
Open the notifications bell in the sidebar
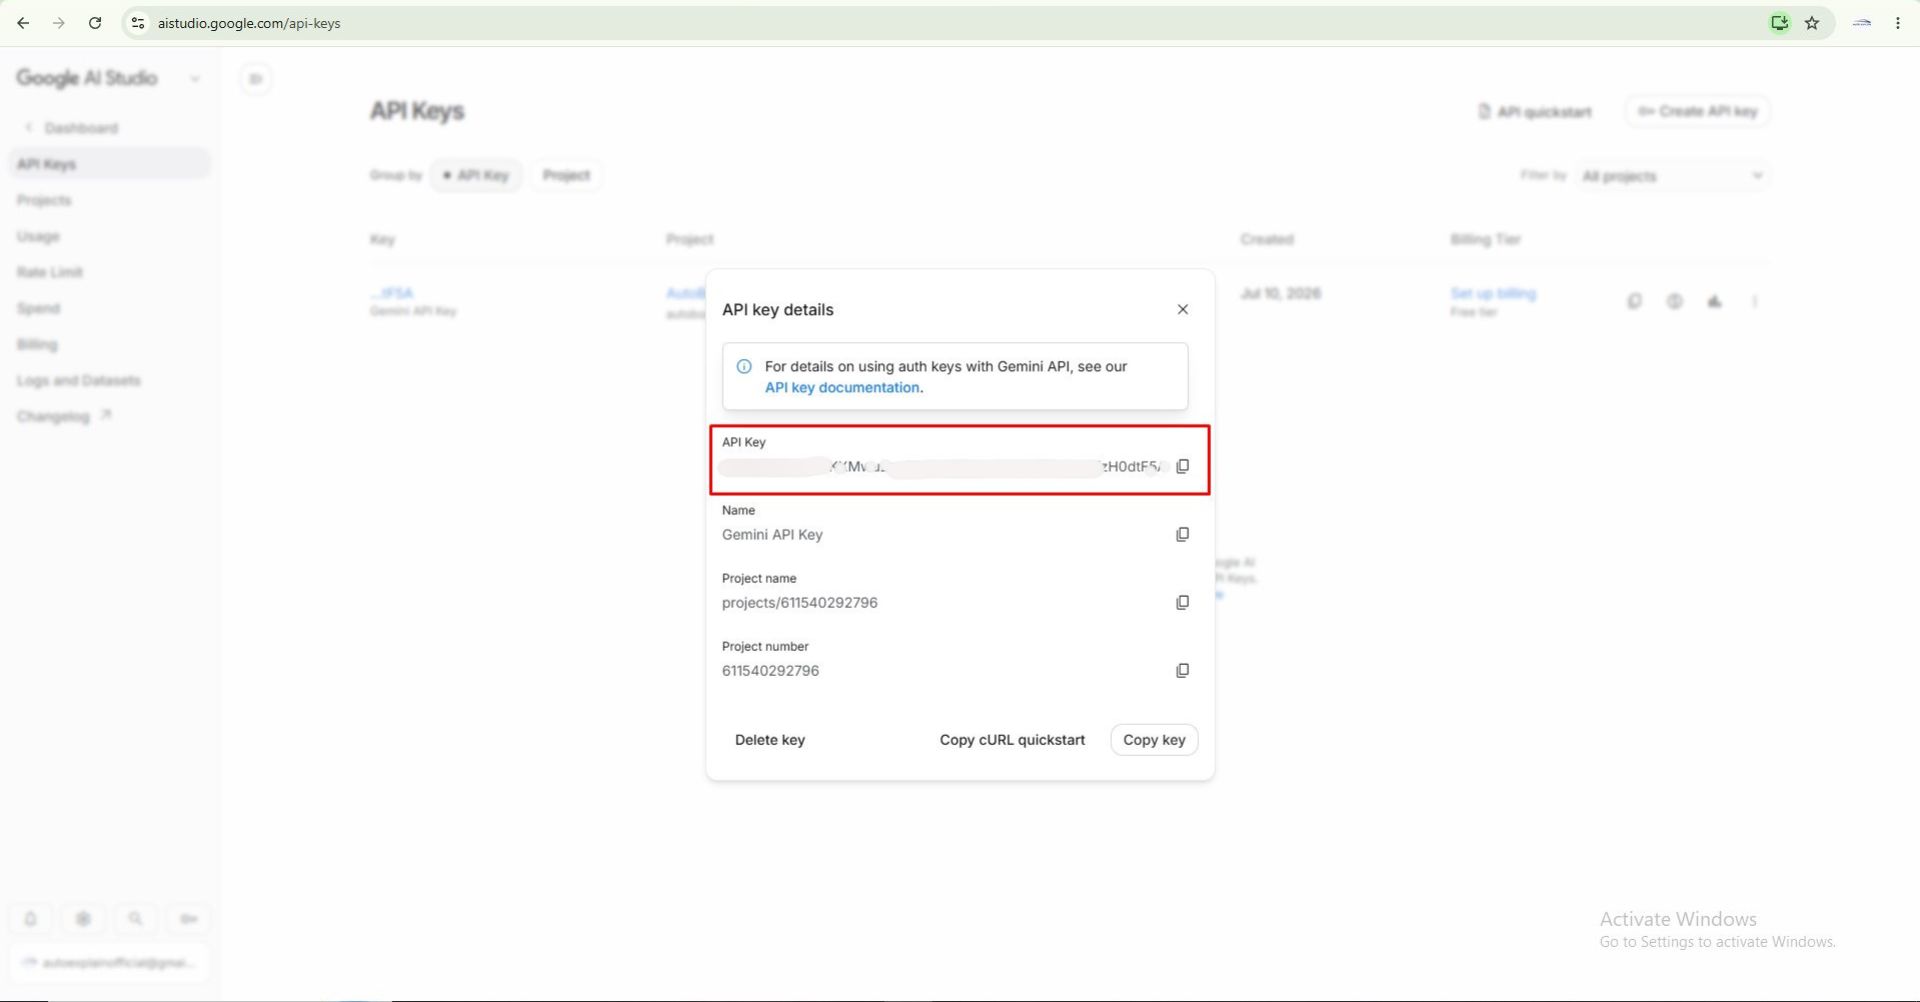(30, 918)
